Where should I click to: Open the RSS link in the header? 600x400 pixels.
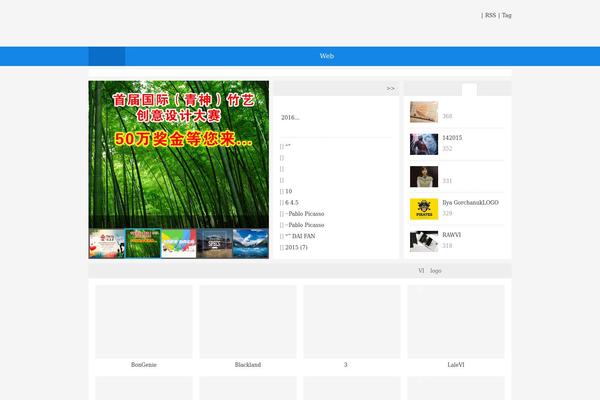pos(490,15)
